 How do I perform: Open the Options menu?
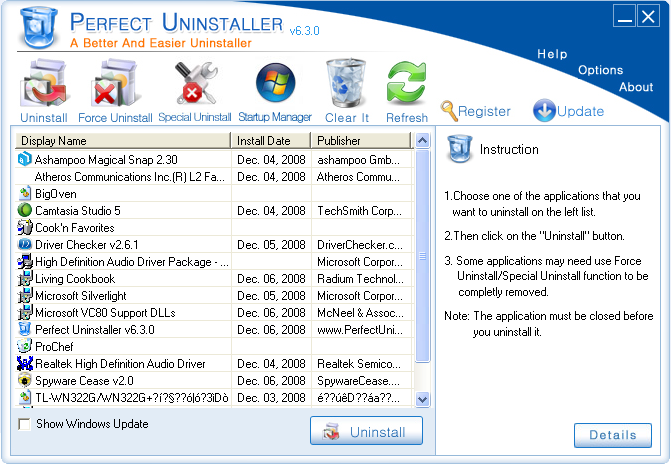point(600,70)
